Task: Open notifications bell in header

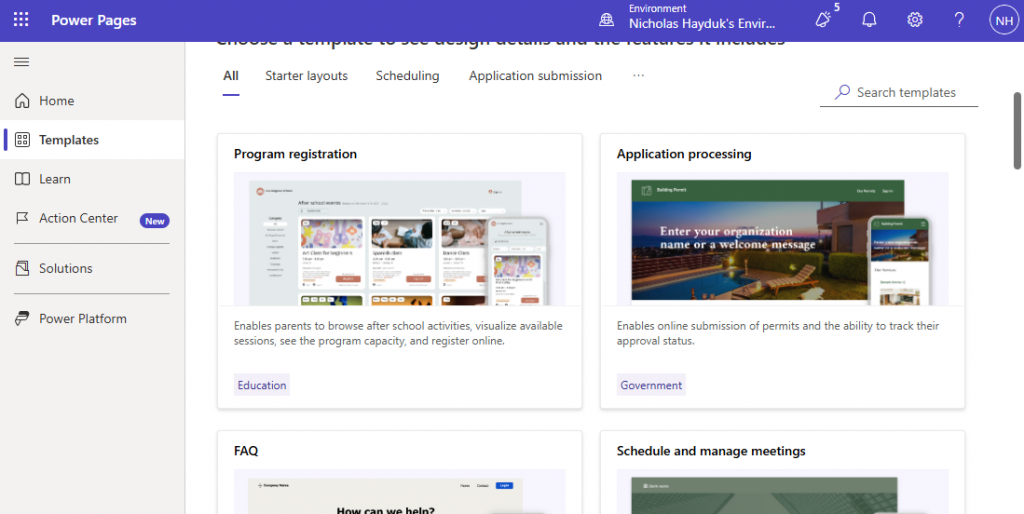Action: (869, 20)
